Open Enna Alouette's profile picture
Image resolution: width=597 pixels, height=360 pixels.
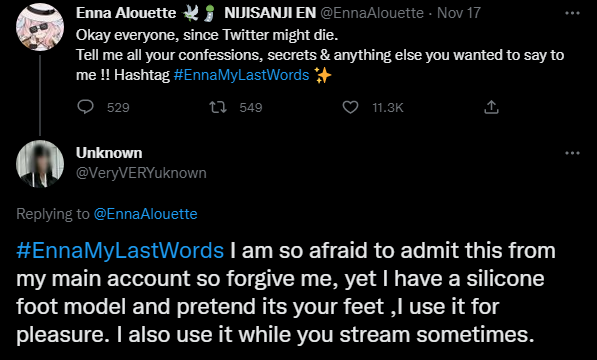40,27
